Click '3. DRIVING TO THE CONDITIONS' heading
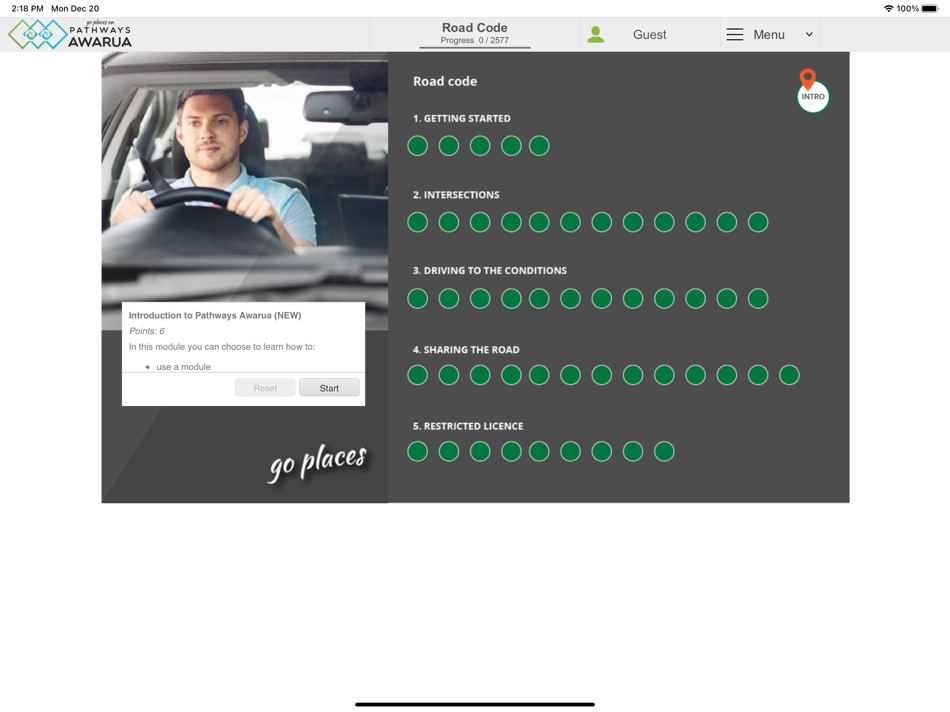Image resolution: width=950 pixels, height=712 pixels. click(x=490, y=270)
